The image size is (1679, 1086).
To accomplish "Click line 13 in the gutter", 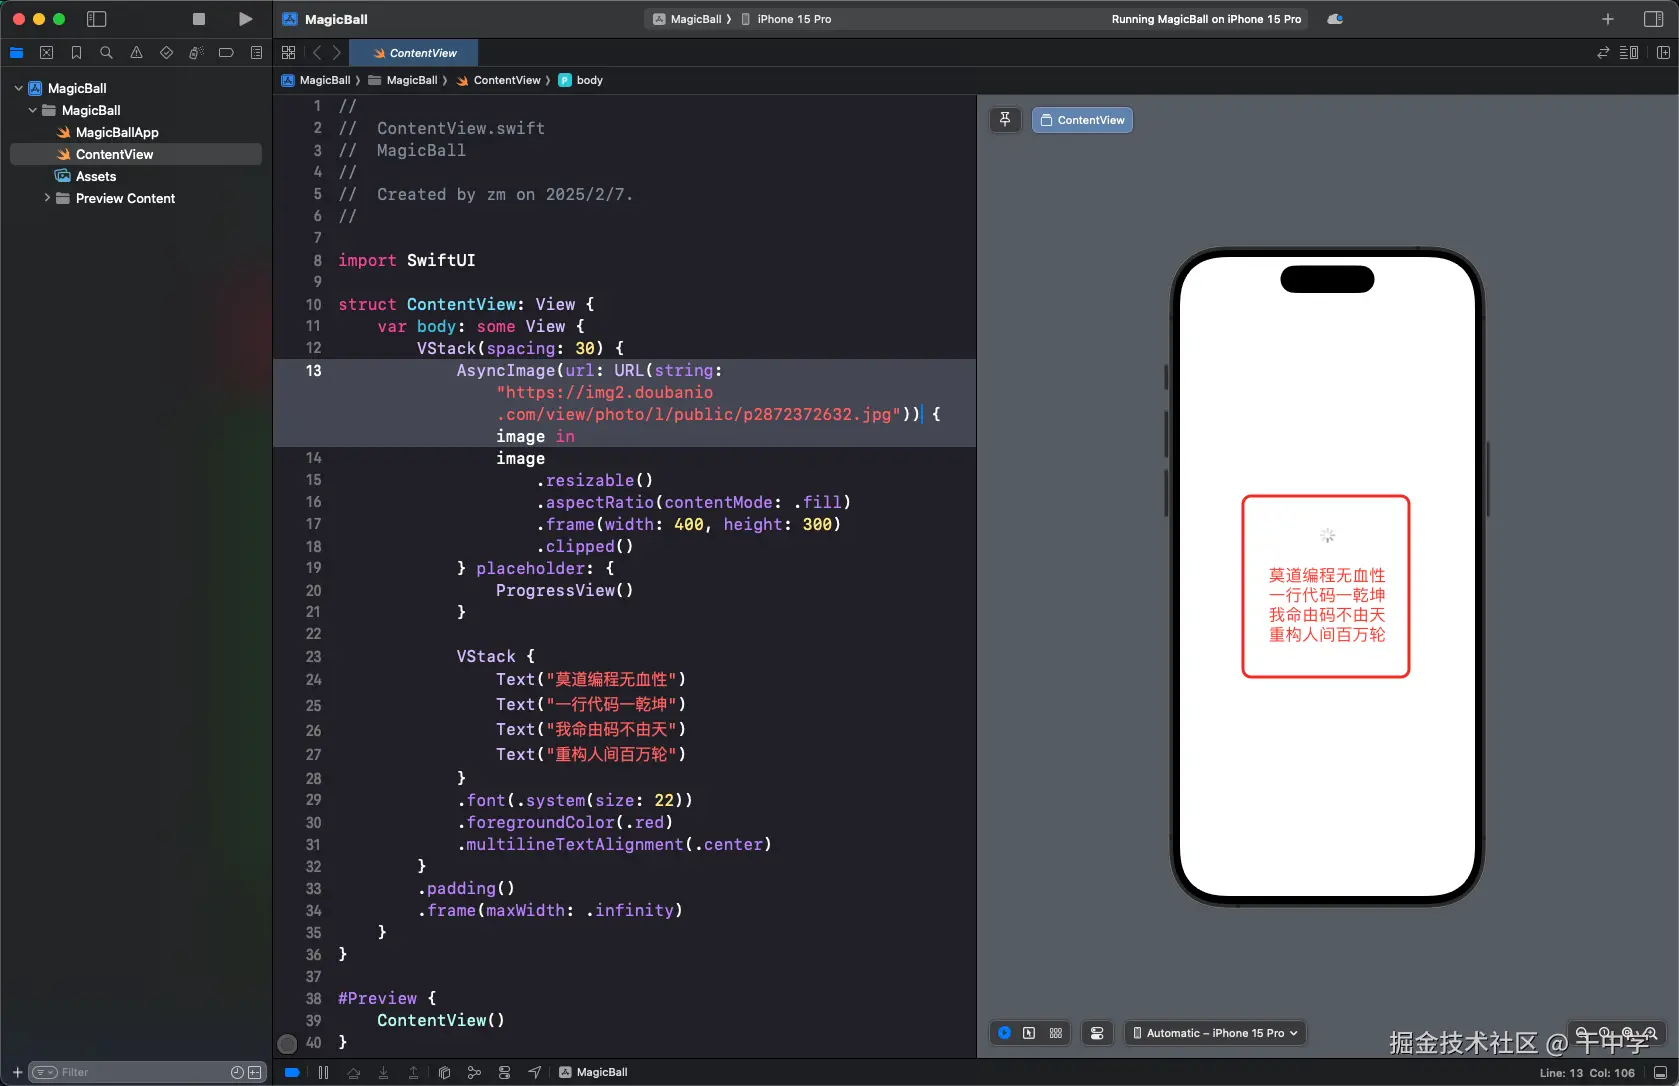I will pos(314,371).
